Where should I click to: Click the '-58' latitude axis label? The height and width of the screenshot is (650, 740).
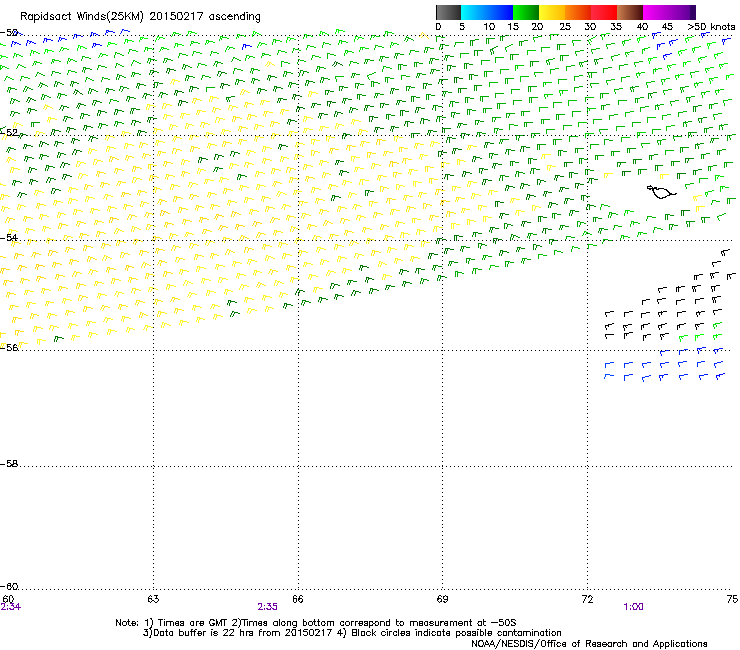(x=9, y=464)
